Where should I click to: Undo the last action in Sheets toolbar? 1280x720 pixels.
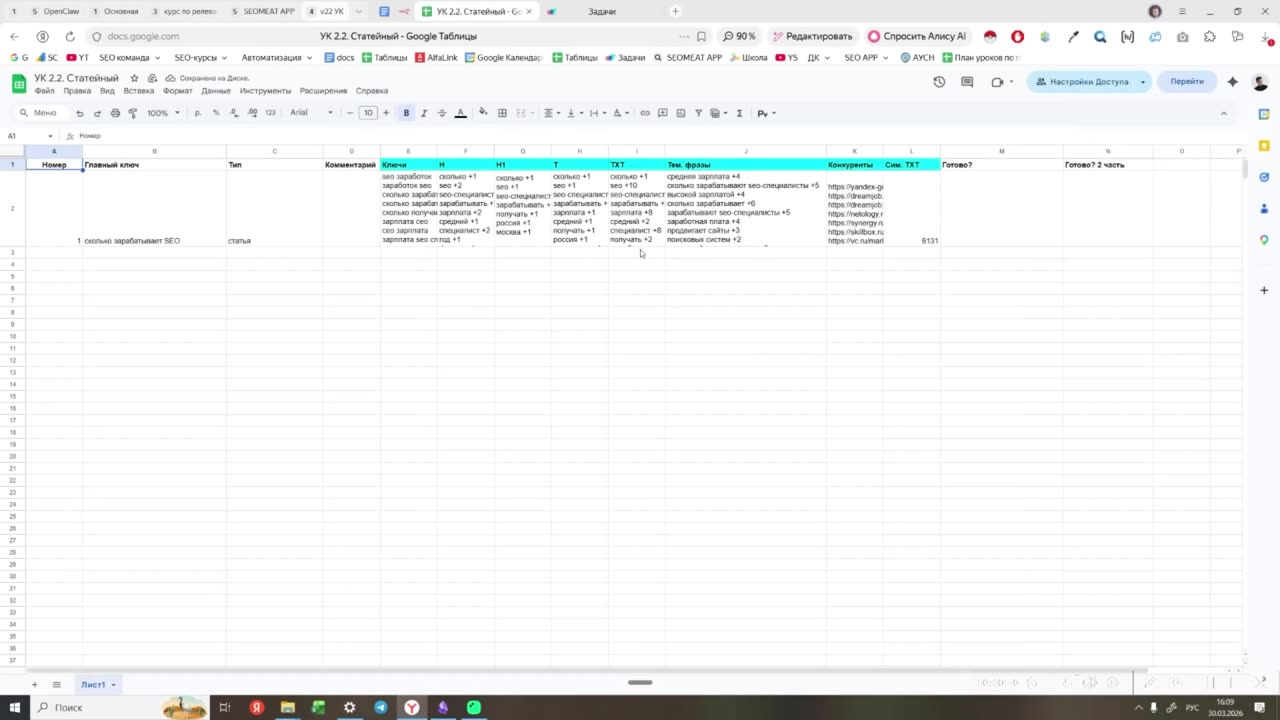(80, 113)
